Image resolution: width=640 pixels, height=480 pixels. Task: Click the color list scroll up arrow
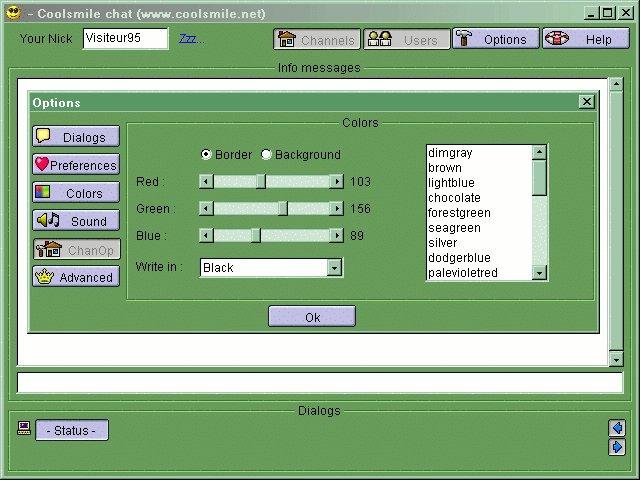pos(539,152)
